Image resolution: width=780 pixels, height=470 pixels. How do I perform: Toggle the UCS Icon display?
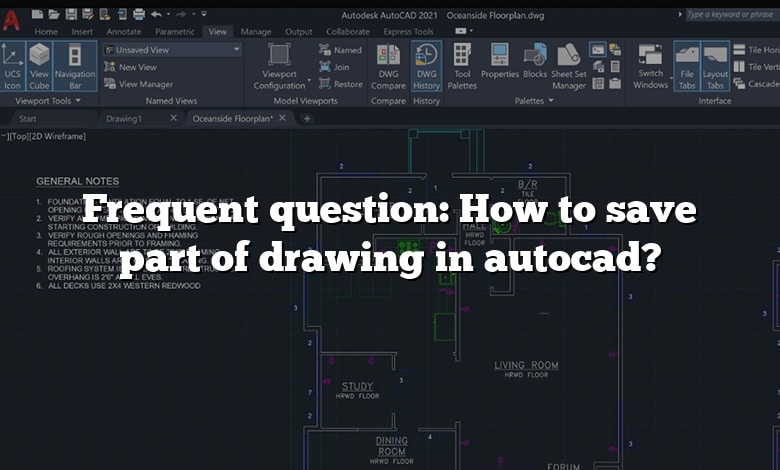coord(12,66)
